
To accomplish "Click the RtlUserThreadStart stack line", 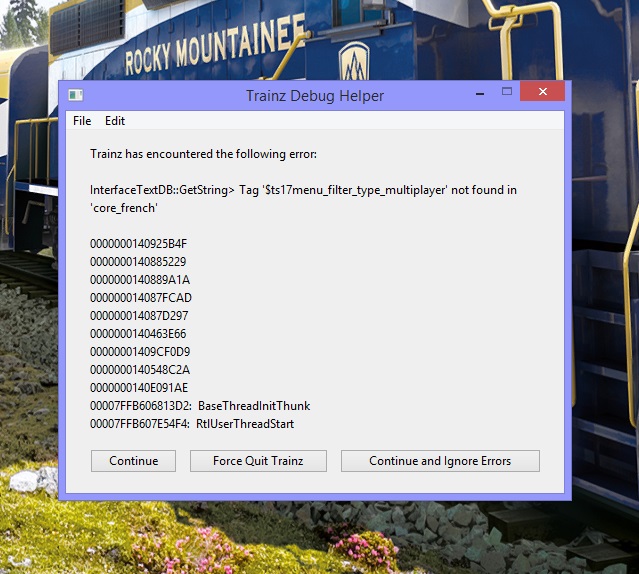I will tap(192, 424).
